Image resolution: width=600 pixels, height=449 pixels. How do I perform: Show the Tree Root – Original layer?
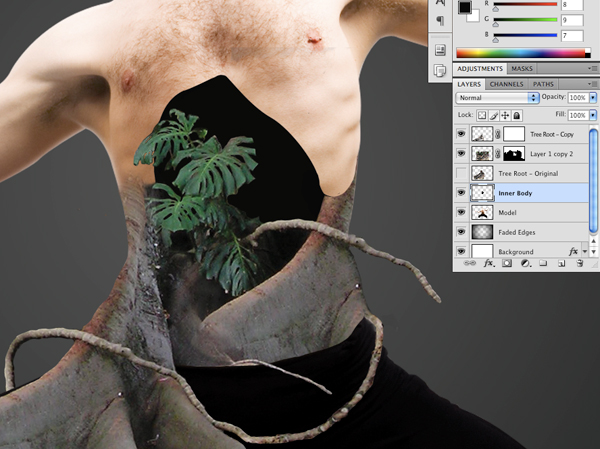[461, 173]
